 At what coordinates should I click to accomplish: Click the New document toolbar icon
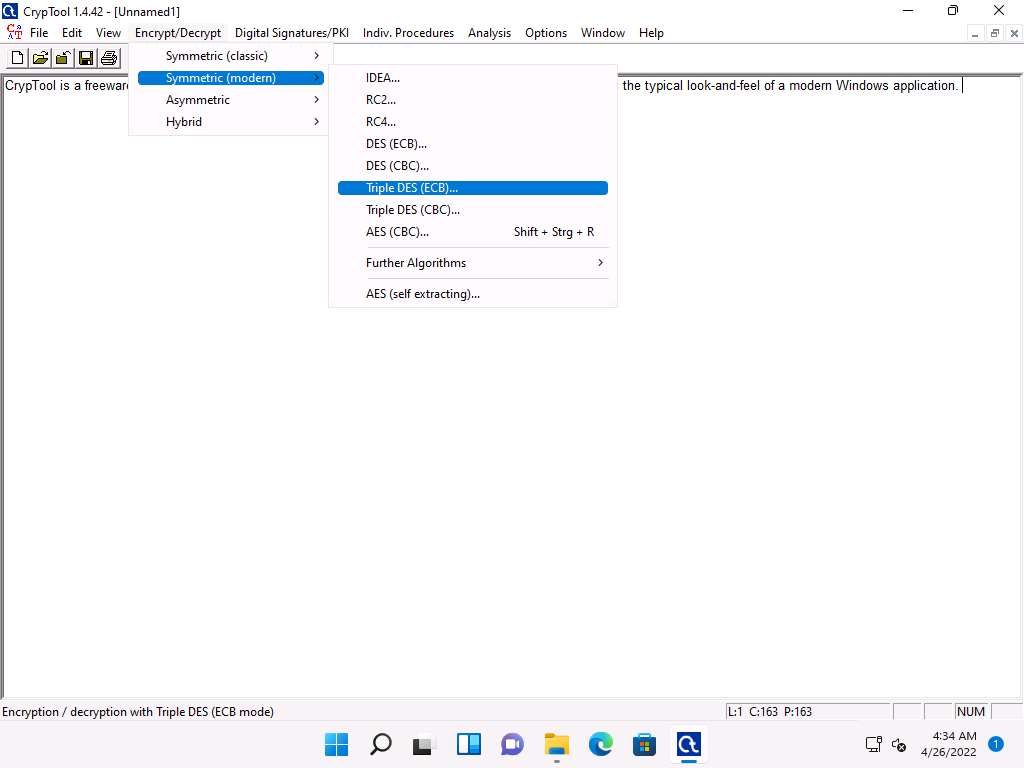(17, 58)
